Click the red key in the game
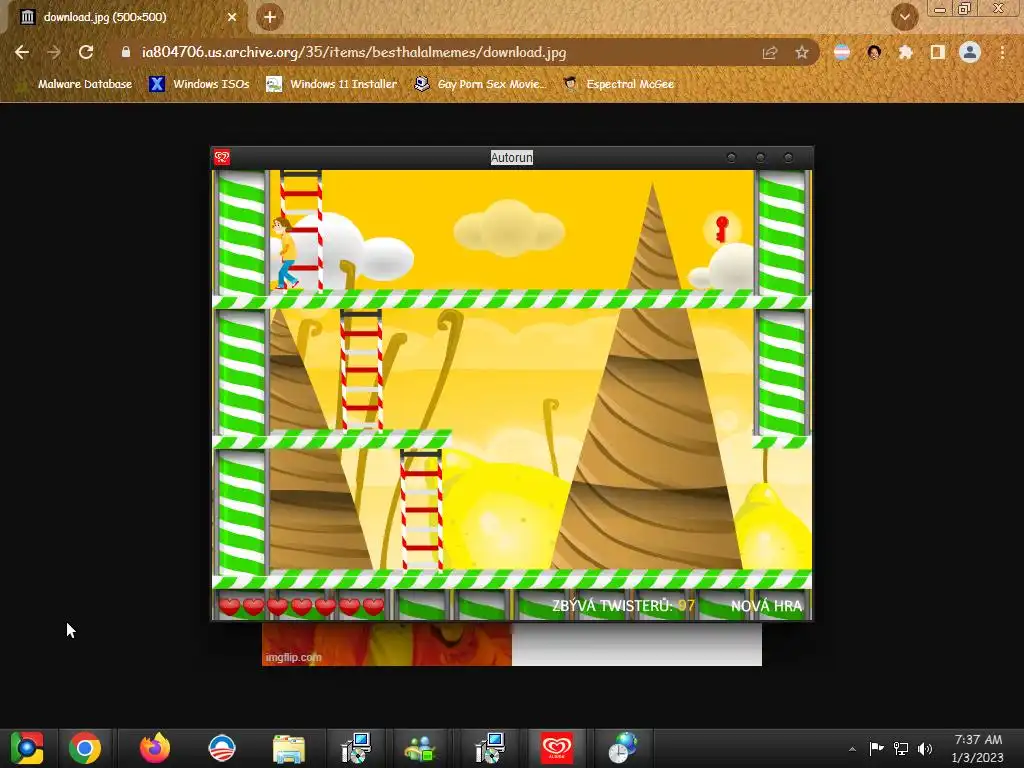This screenshot has height=768, width=1024. coord(721,229)
